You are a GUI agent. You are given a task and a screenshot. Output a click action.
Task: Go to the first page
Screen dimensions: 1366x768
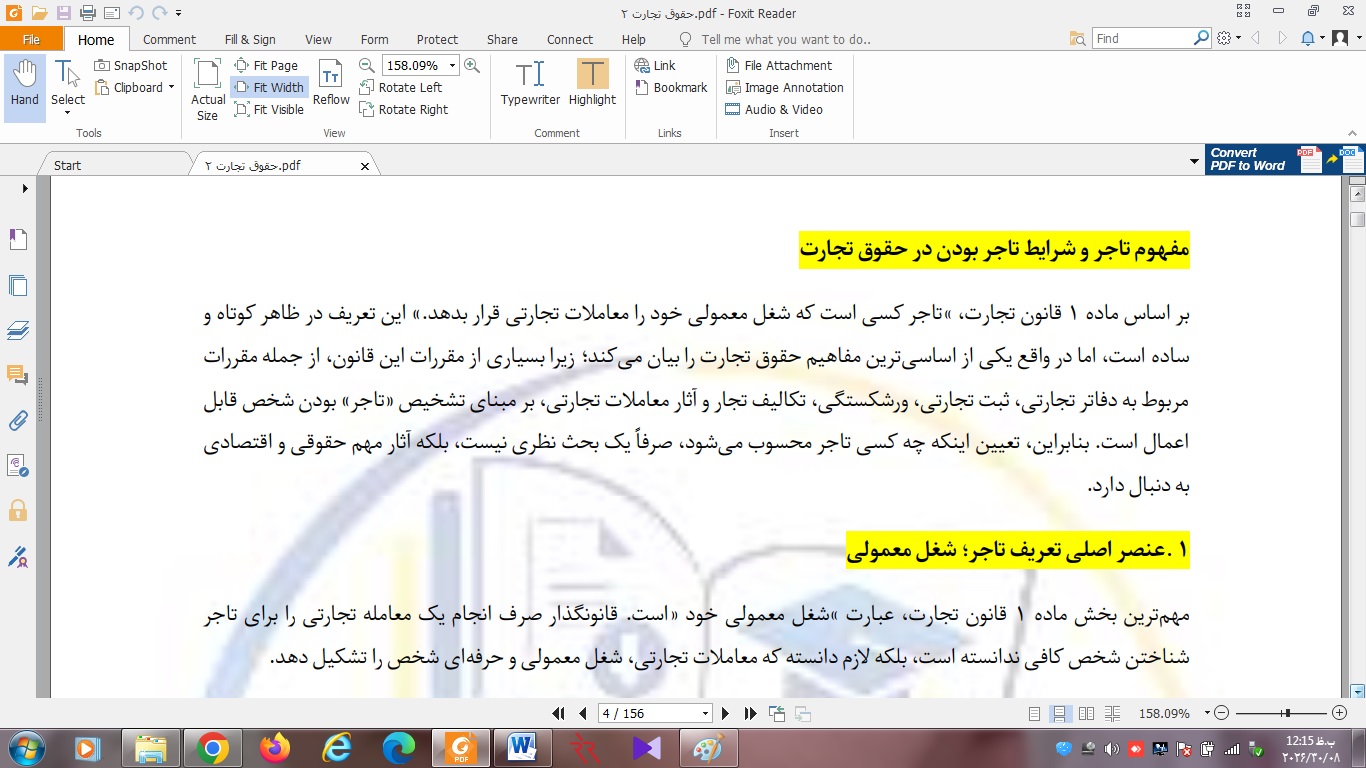[559, 713]
